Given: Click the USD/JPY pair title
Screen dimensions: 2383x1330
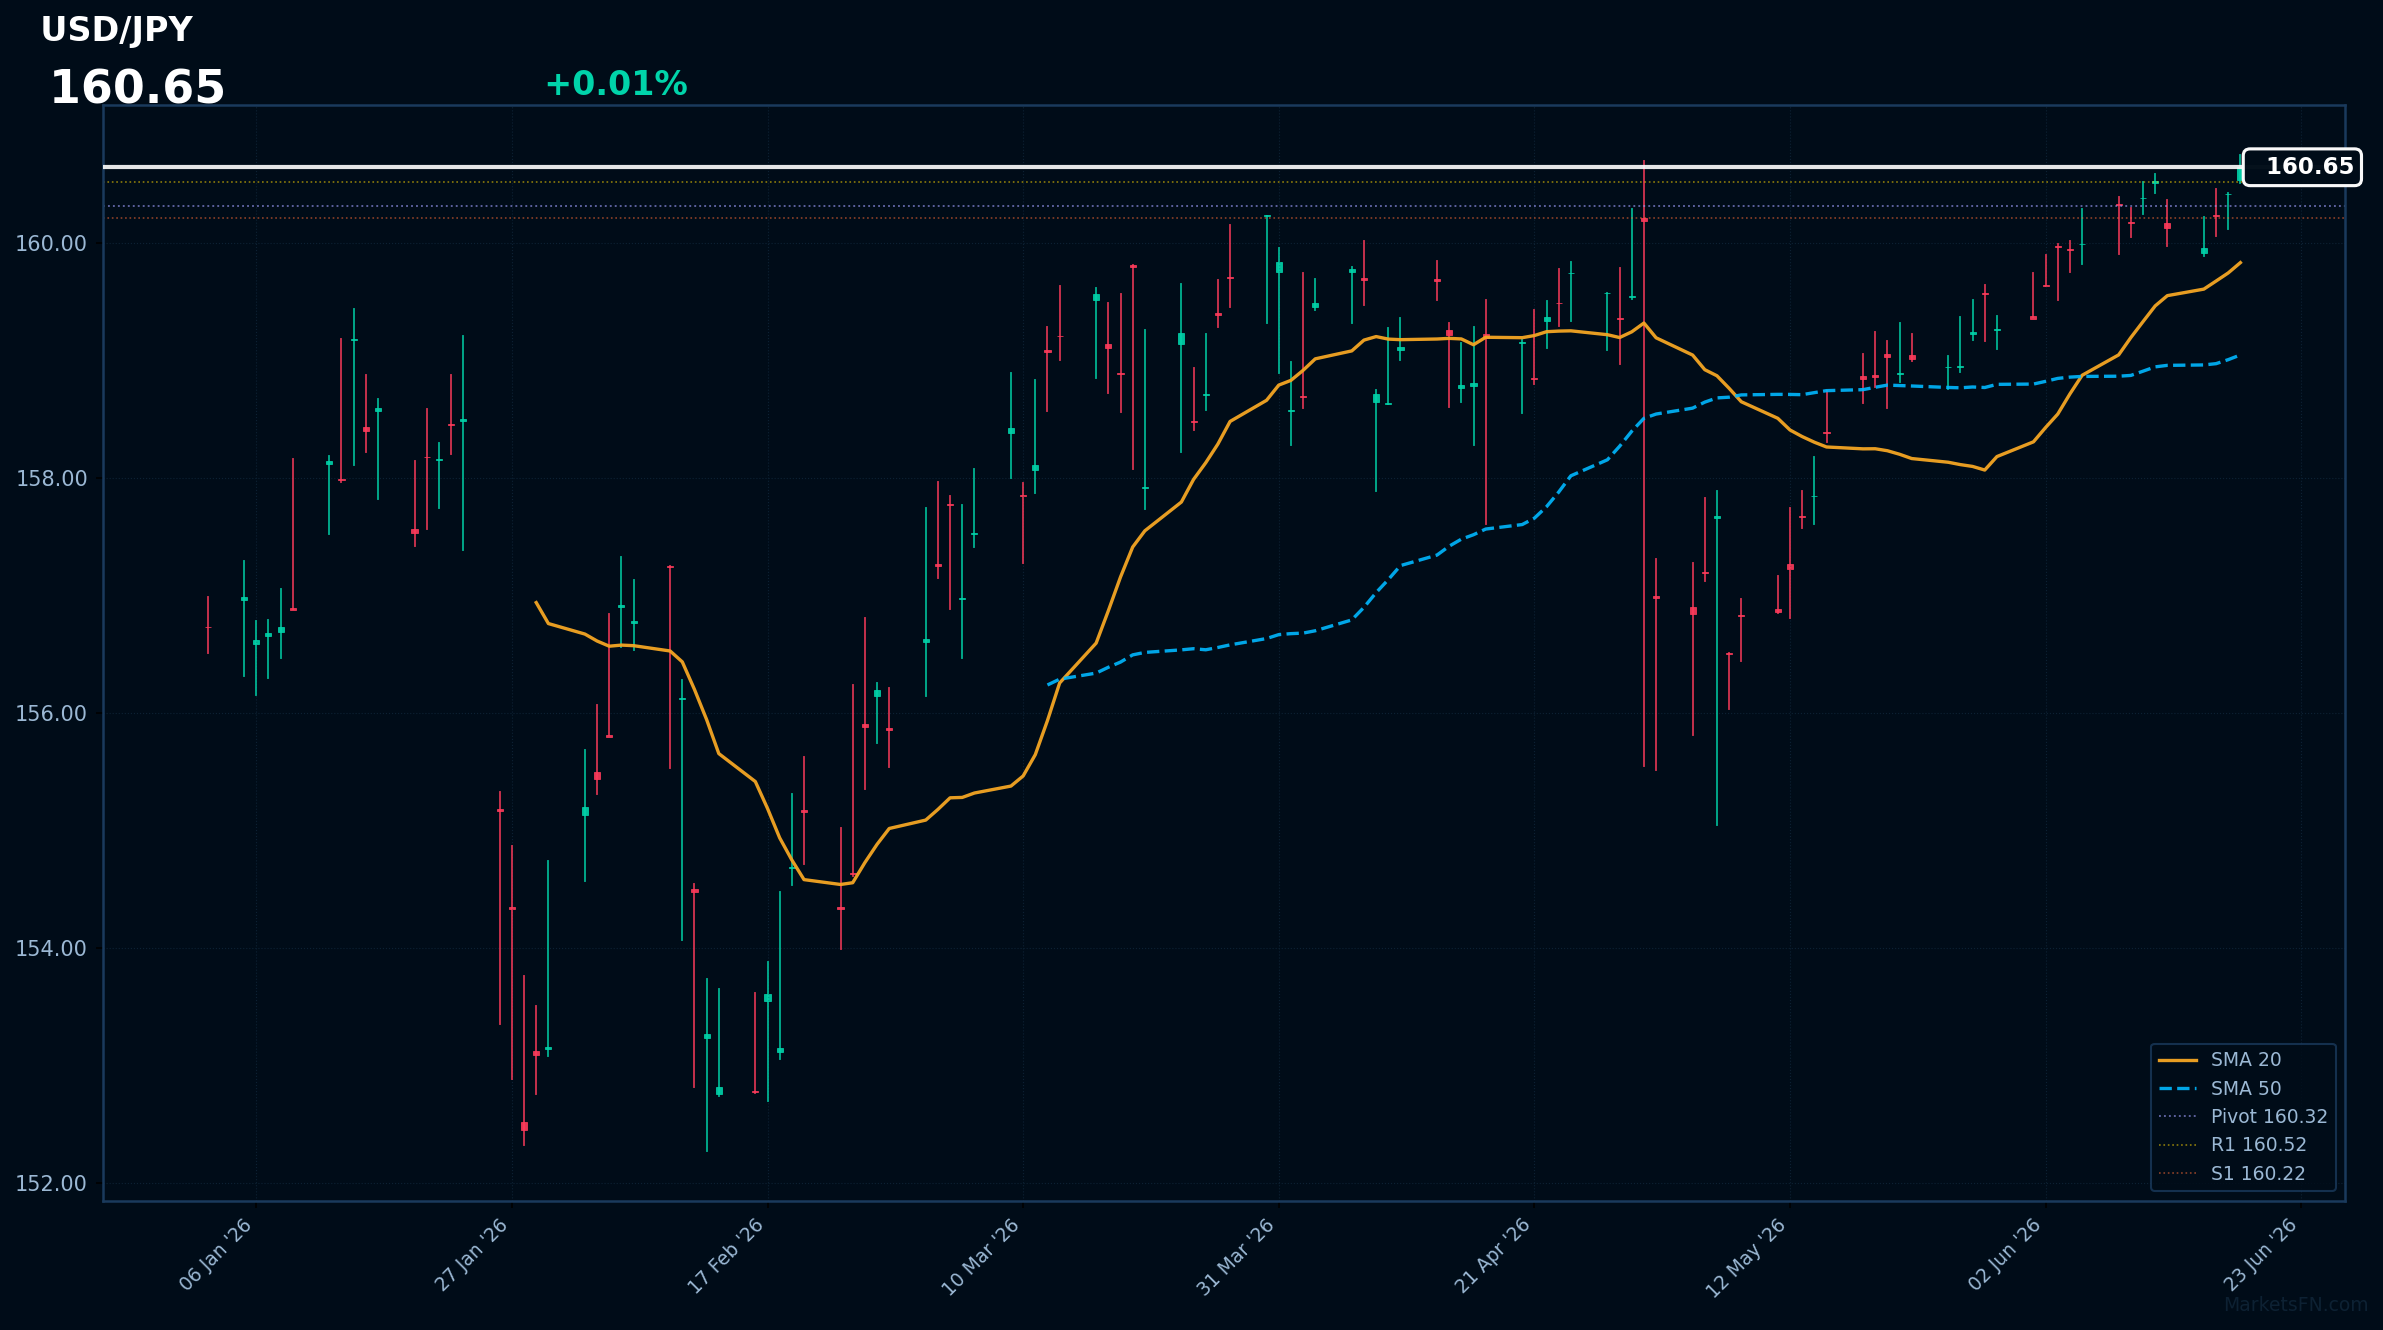Looking at the screenshot, I should coord(116,30).
